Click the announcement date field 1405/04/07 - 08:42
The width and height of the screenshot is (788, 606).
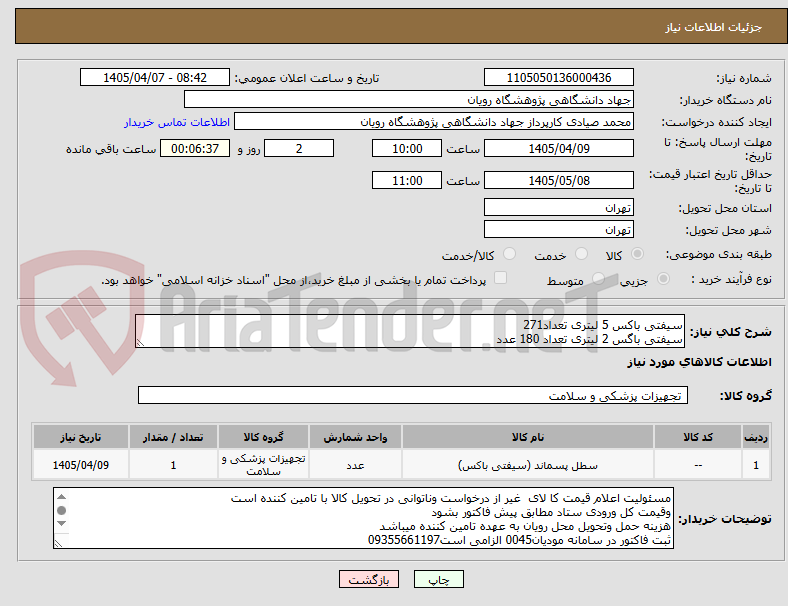[155, 77]
